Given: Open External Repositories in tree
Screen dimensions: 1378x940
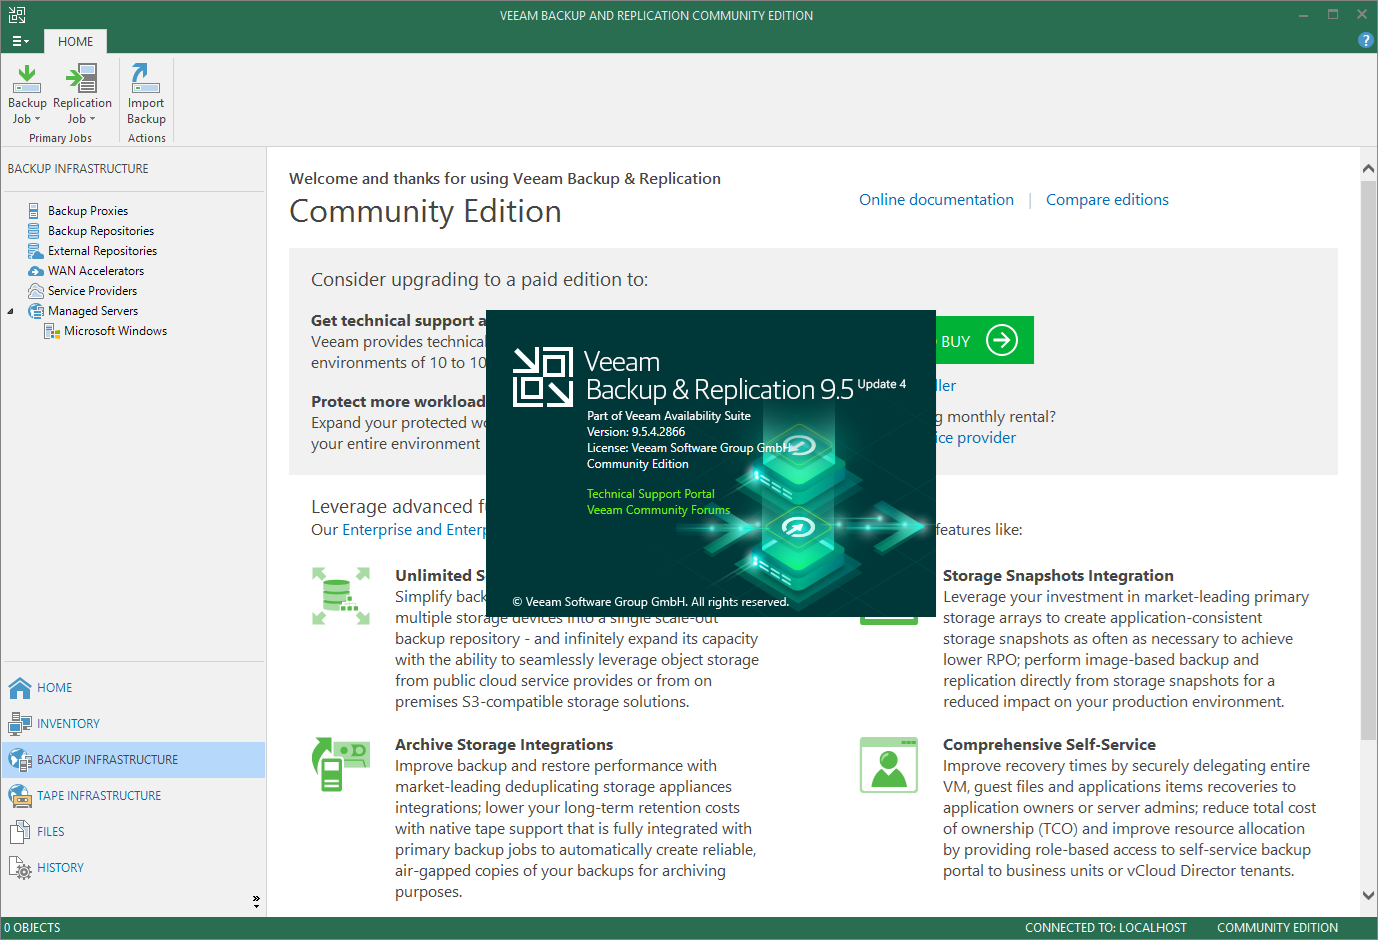Looking at the screenshot, I should pyautogui.click(x=102, y=251).
